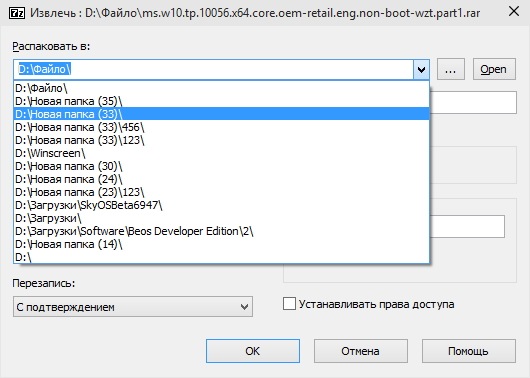
Task: Pick 'D:\Новая папка (24)\' entry
Action: pyautogui.click(x=221, y=179)
